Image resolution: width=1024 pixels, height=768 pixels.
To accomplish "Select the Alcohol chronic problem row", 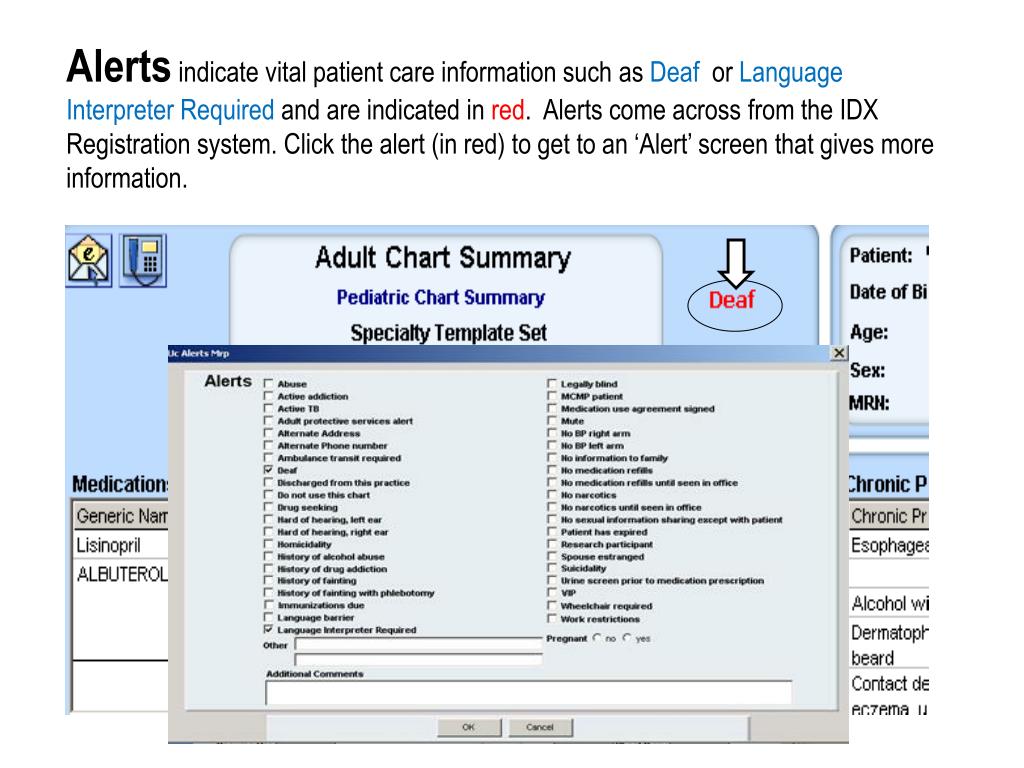I will (x=889, y=603).
